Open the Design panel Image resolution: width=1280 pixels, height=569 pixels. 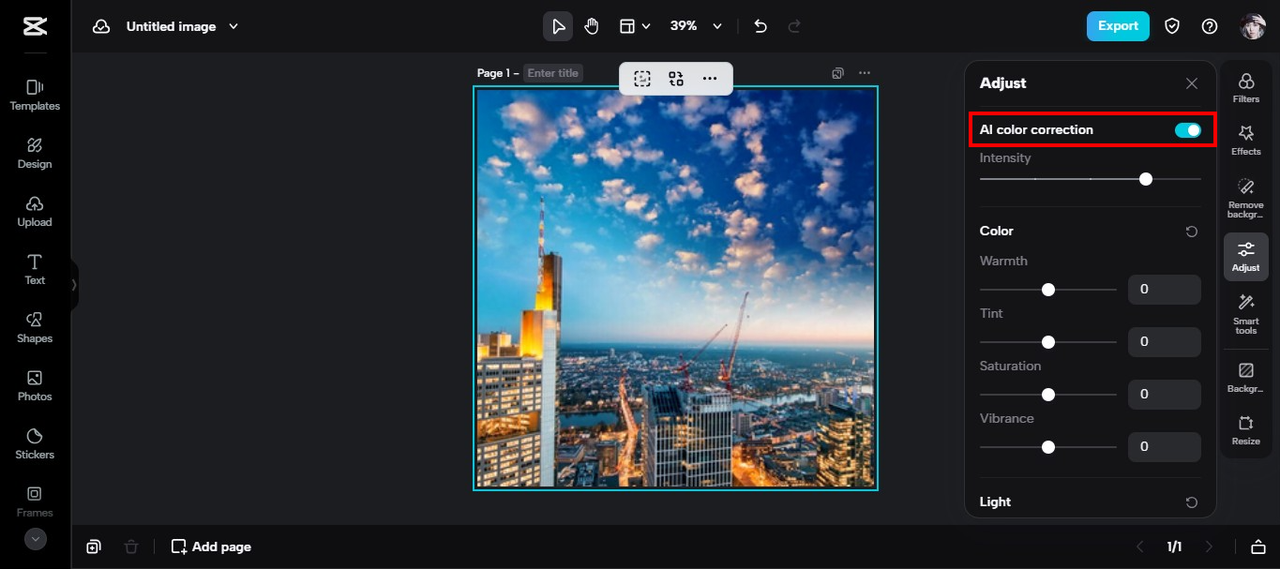pyautogui.click(x=35, y=153)
